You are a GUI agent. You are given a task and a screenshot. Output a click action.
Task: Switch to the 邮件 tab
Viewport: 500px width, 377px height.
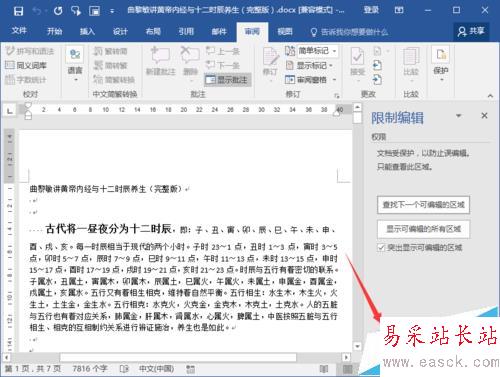(219, 31)
